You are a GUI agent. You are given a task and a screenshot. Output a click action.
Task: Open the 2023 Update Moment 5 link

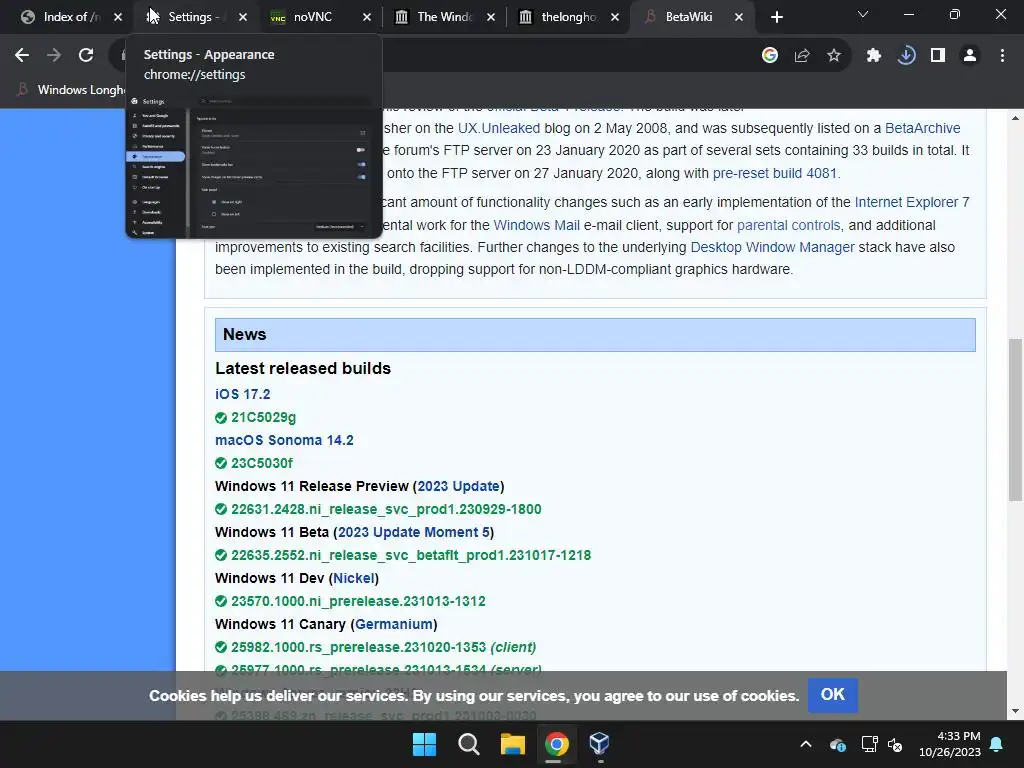[414, 532]
